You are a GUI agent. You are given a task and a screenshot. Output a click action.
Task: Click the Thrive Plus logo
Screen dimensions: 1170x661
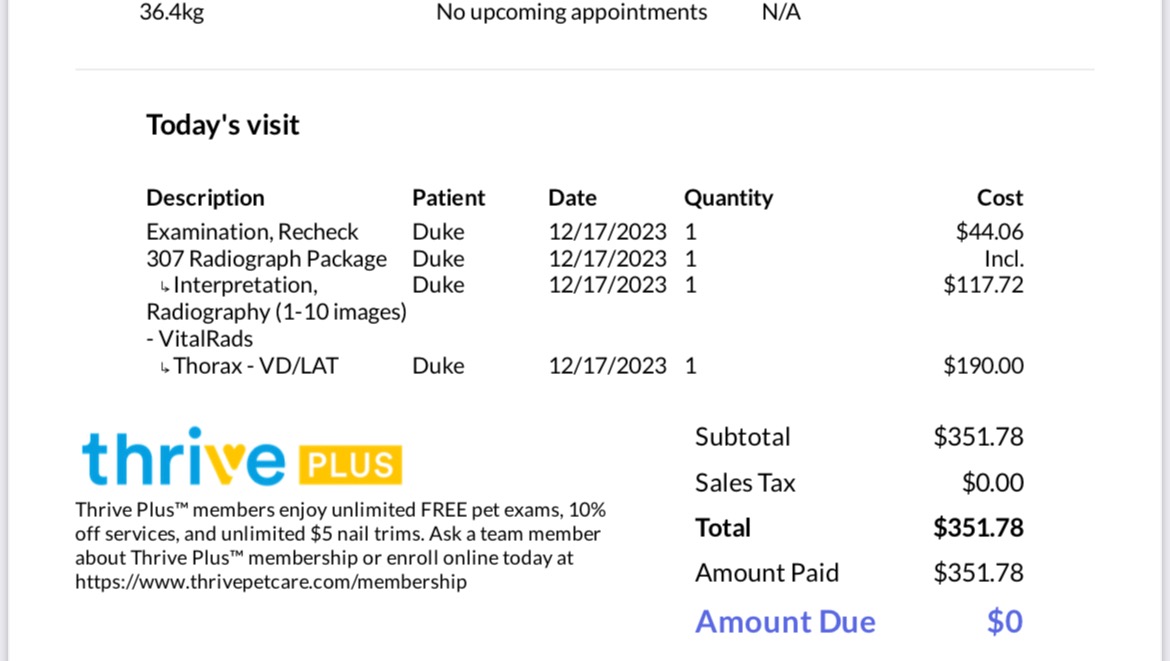point(242,457)
